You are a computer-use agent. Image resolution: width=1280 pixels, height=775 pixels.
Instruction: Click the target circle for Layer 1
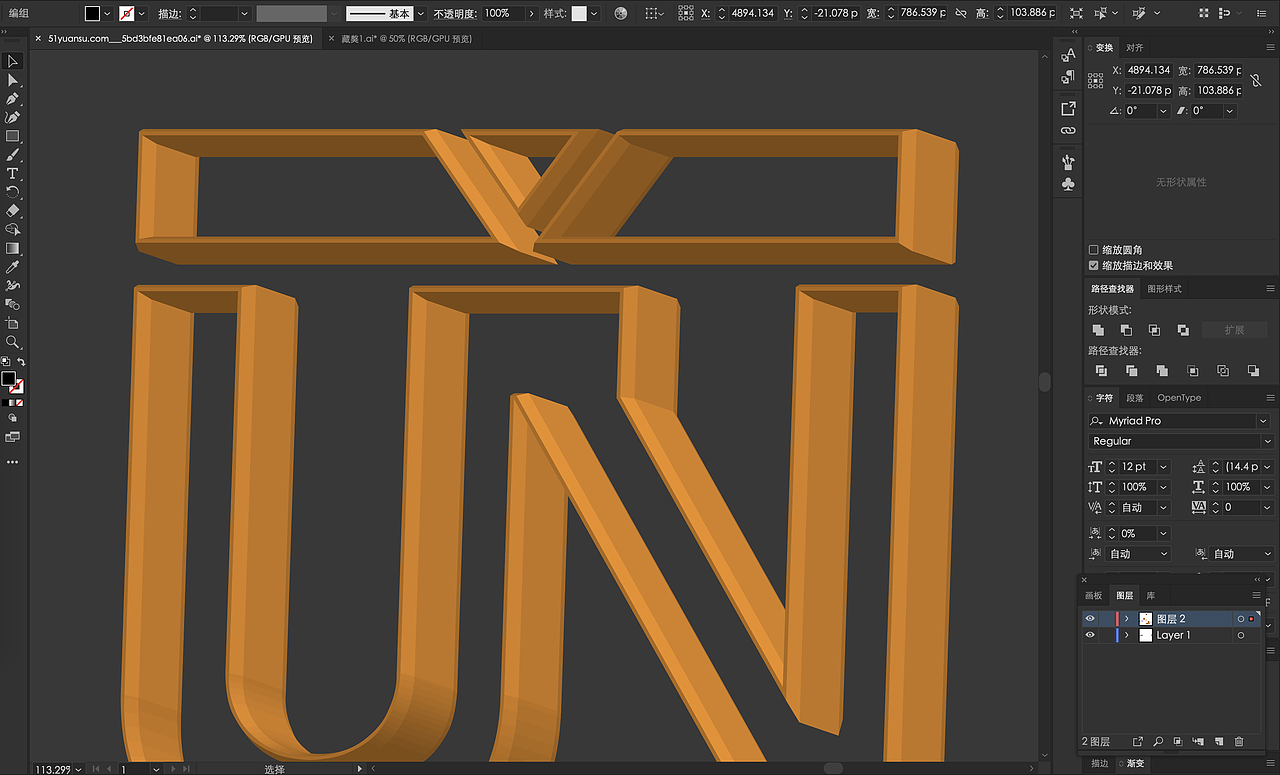click(1241, 635)
